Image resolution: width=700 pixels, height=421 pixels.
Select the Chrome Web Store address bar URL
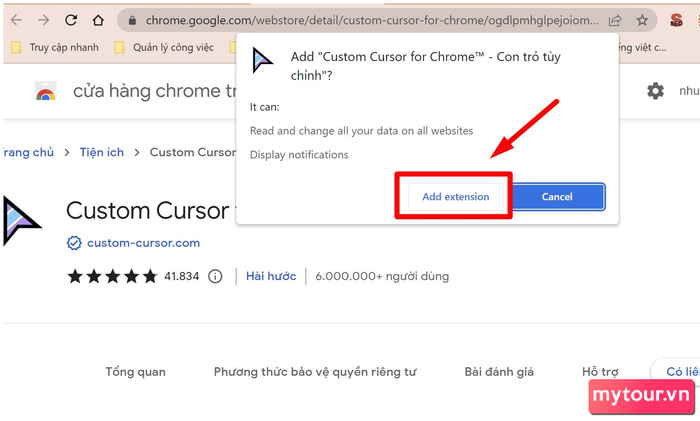pyautogui.click(x=372, y=21)
